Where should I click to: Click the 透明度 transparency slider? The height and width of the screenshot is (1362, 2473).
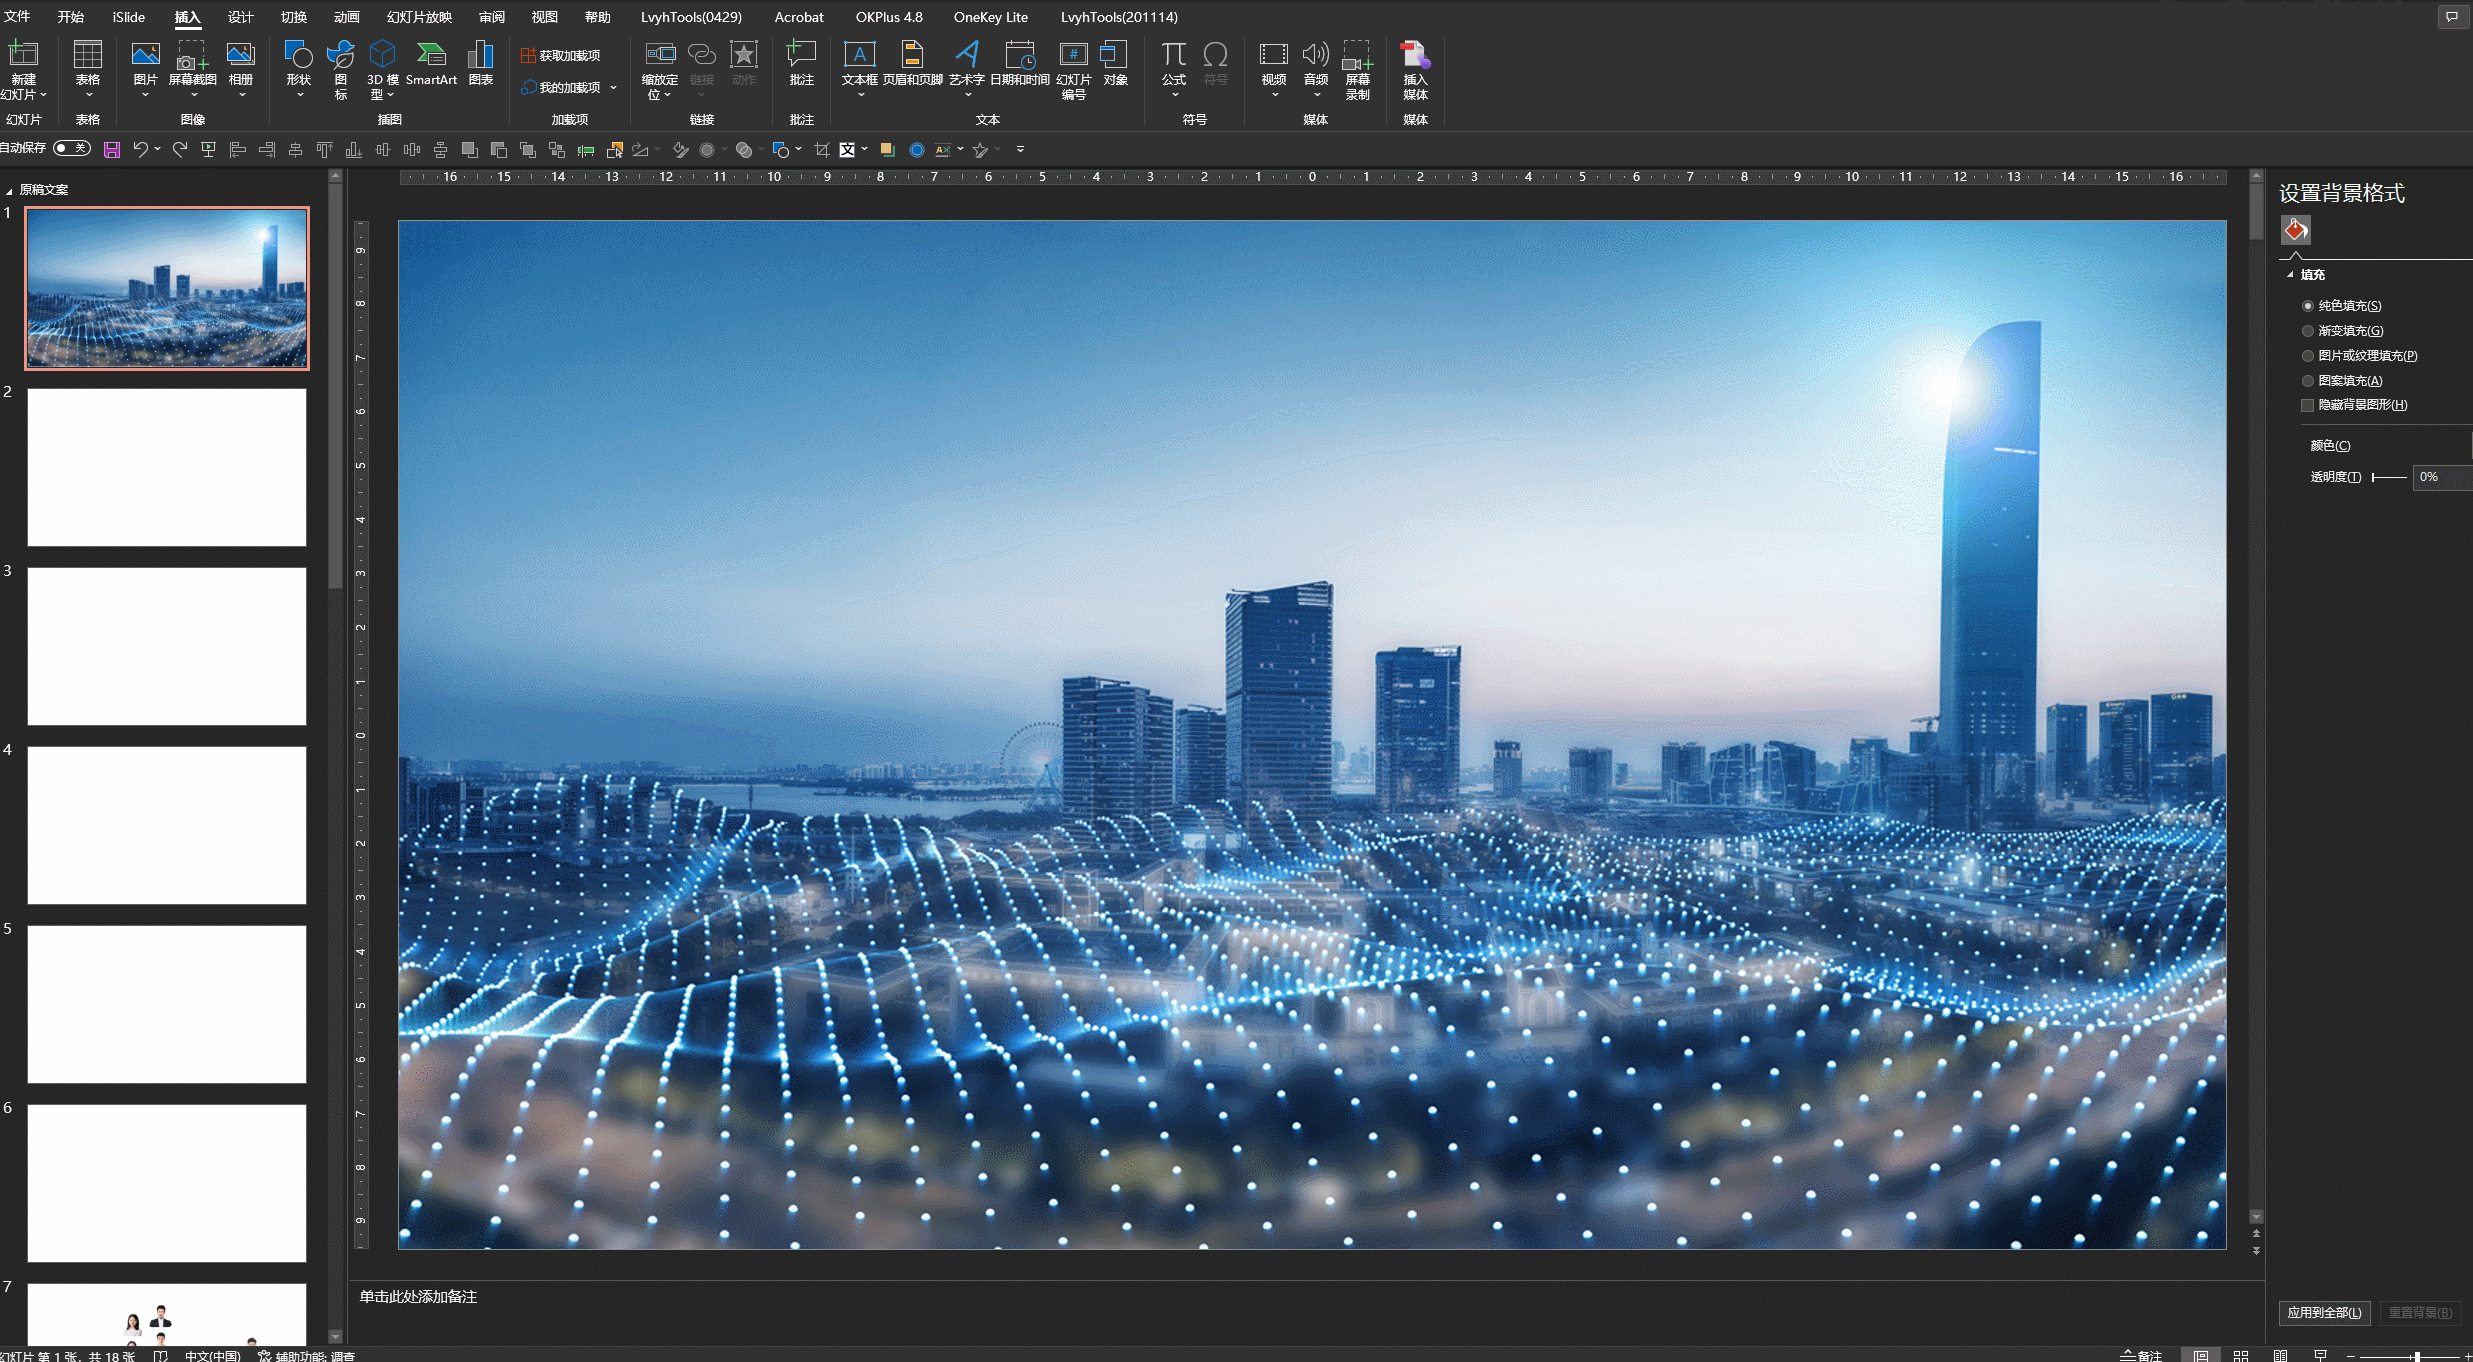tap(2388, 477)
